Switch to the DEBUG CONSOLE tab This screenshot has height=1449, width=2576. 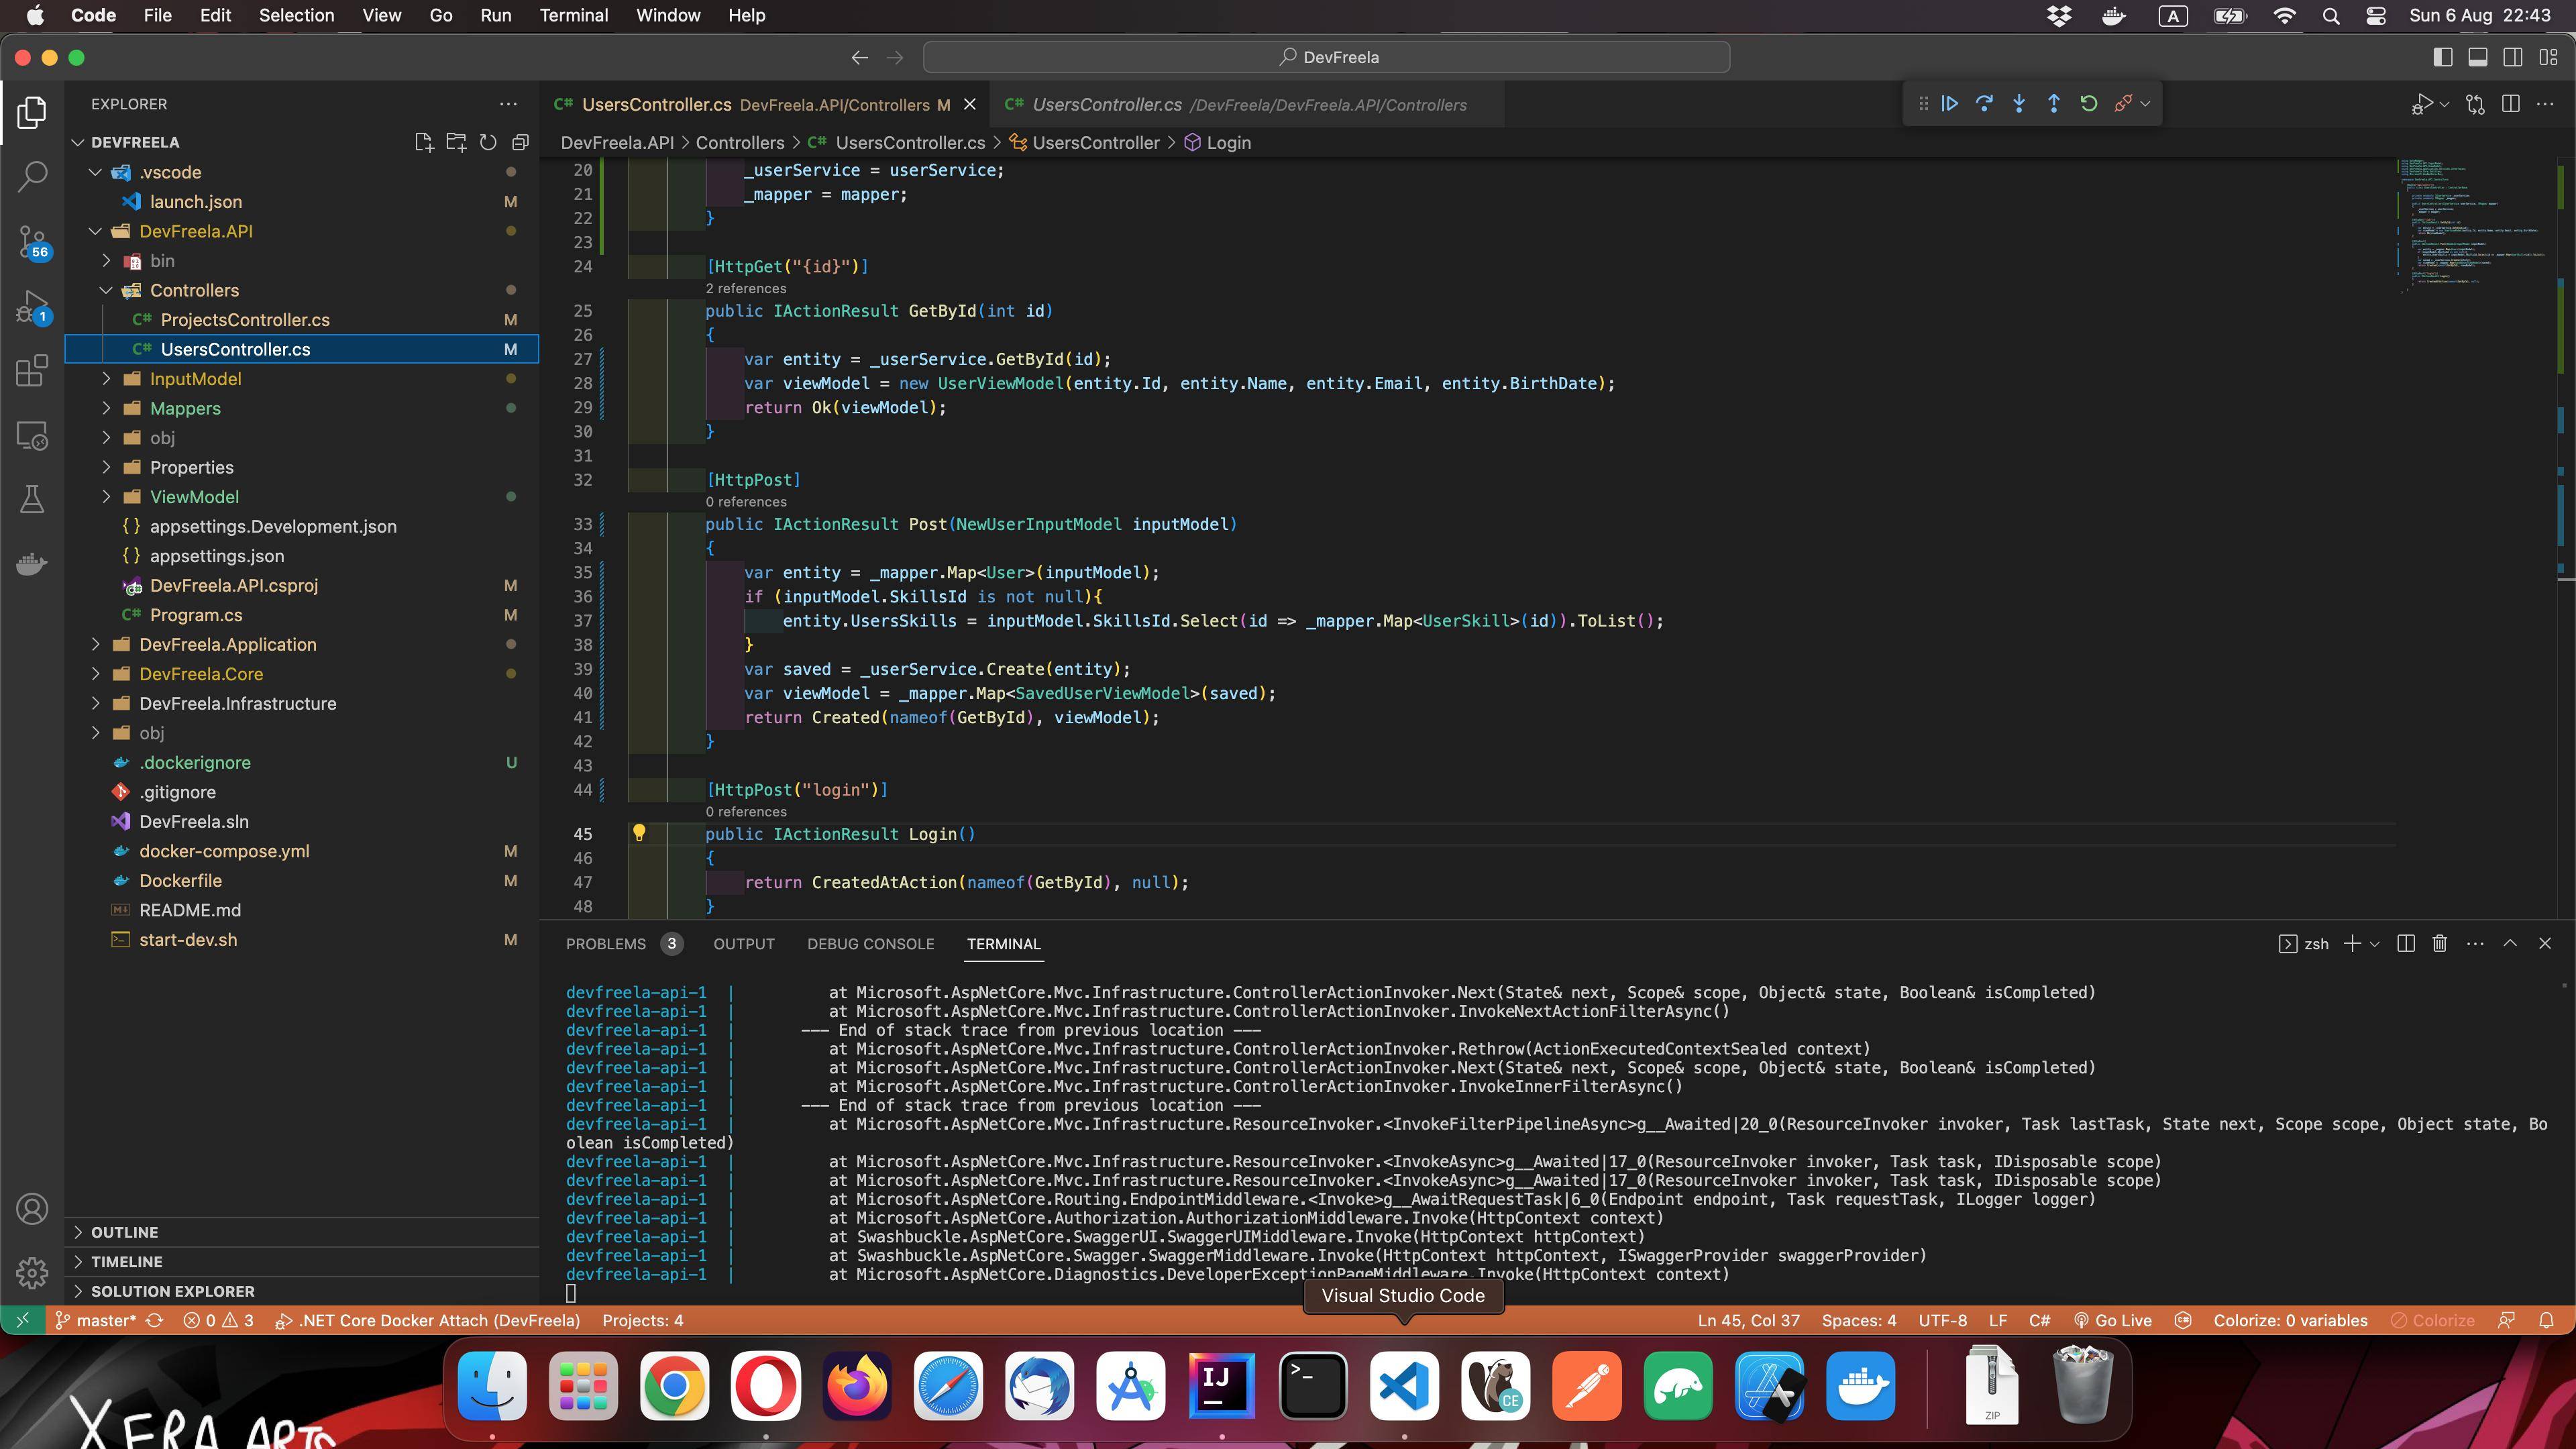(x=871, y=944)
